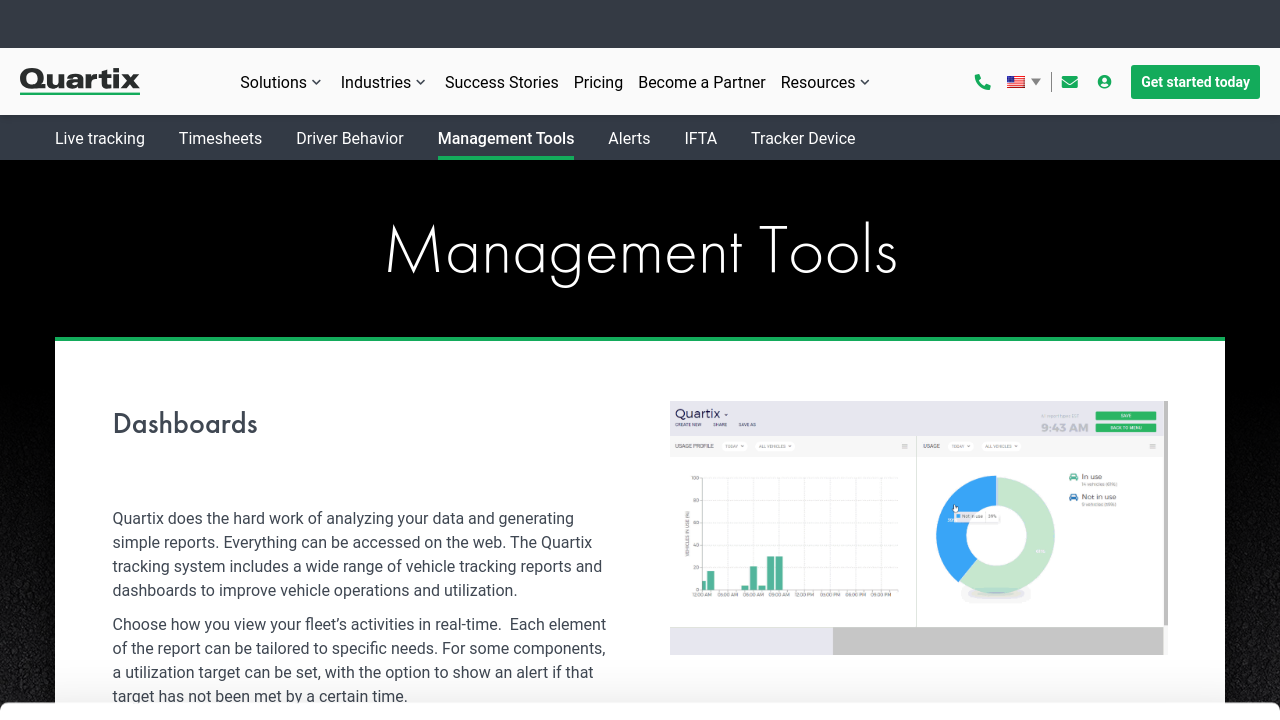
Task: Select the Alerts tab
Action: (629, 138)
